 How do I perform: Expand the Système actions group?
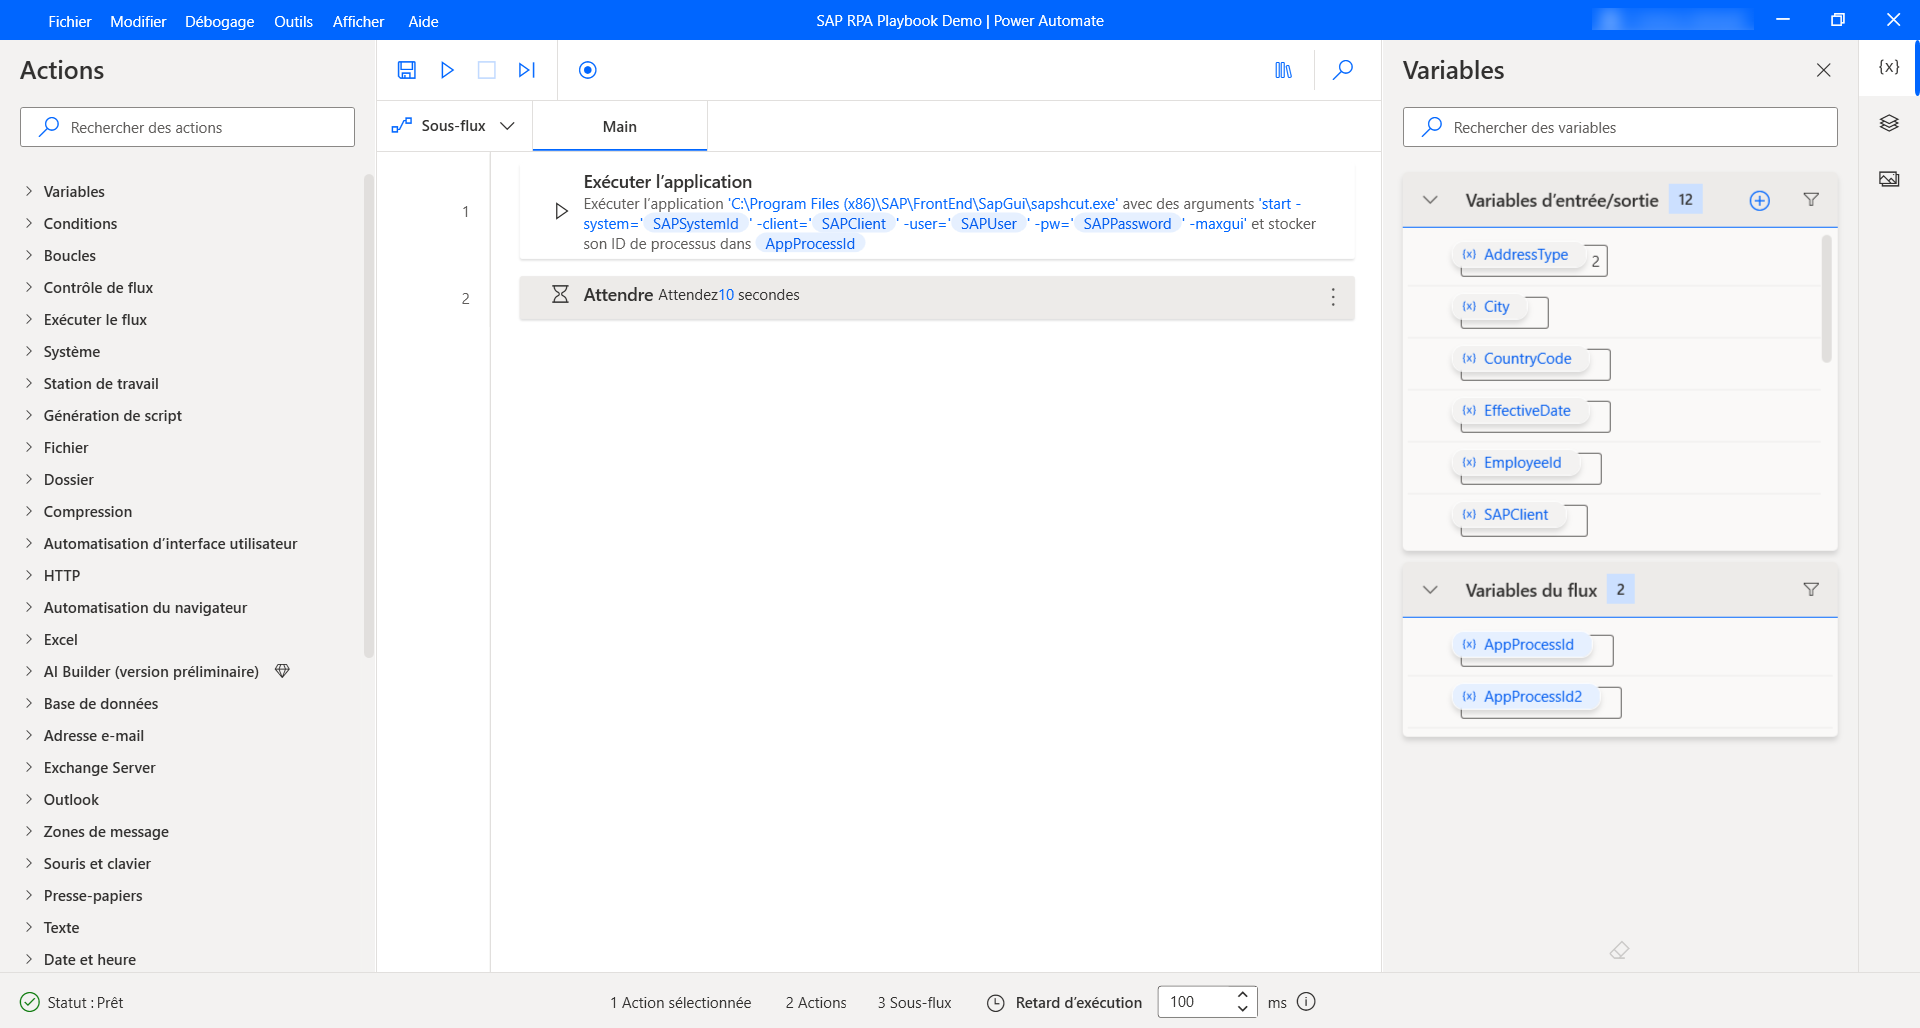[29, 351]
